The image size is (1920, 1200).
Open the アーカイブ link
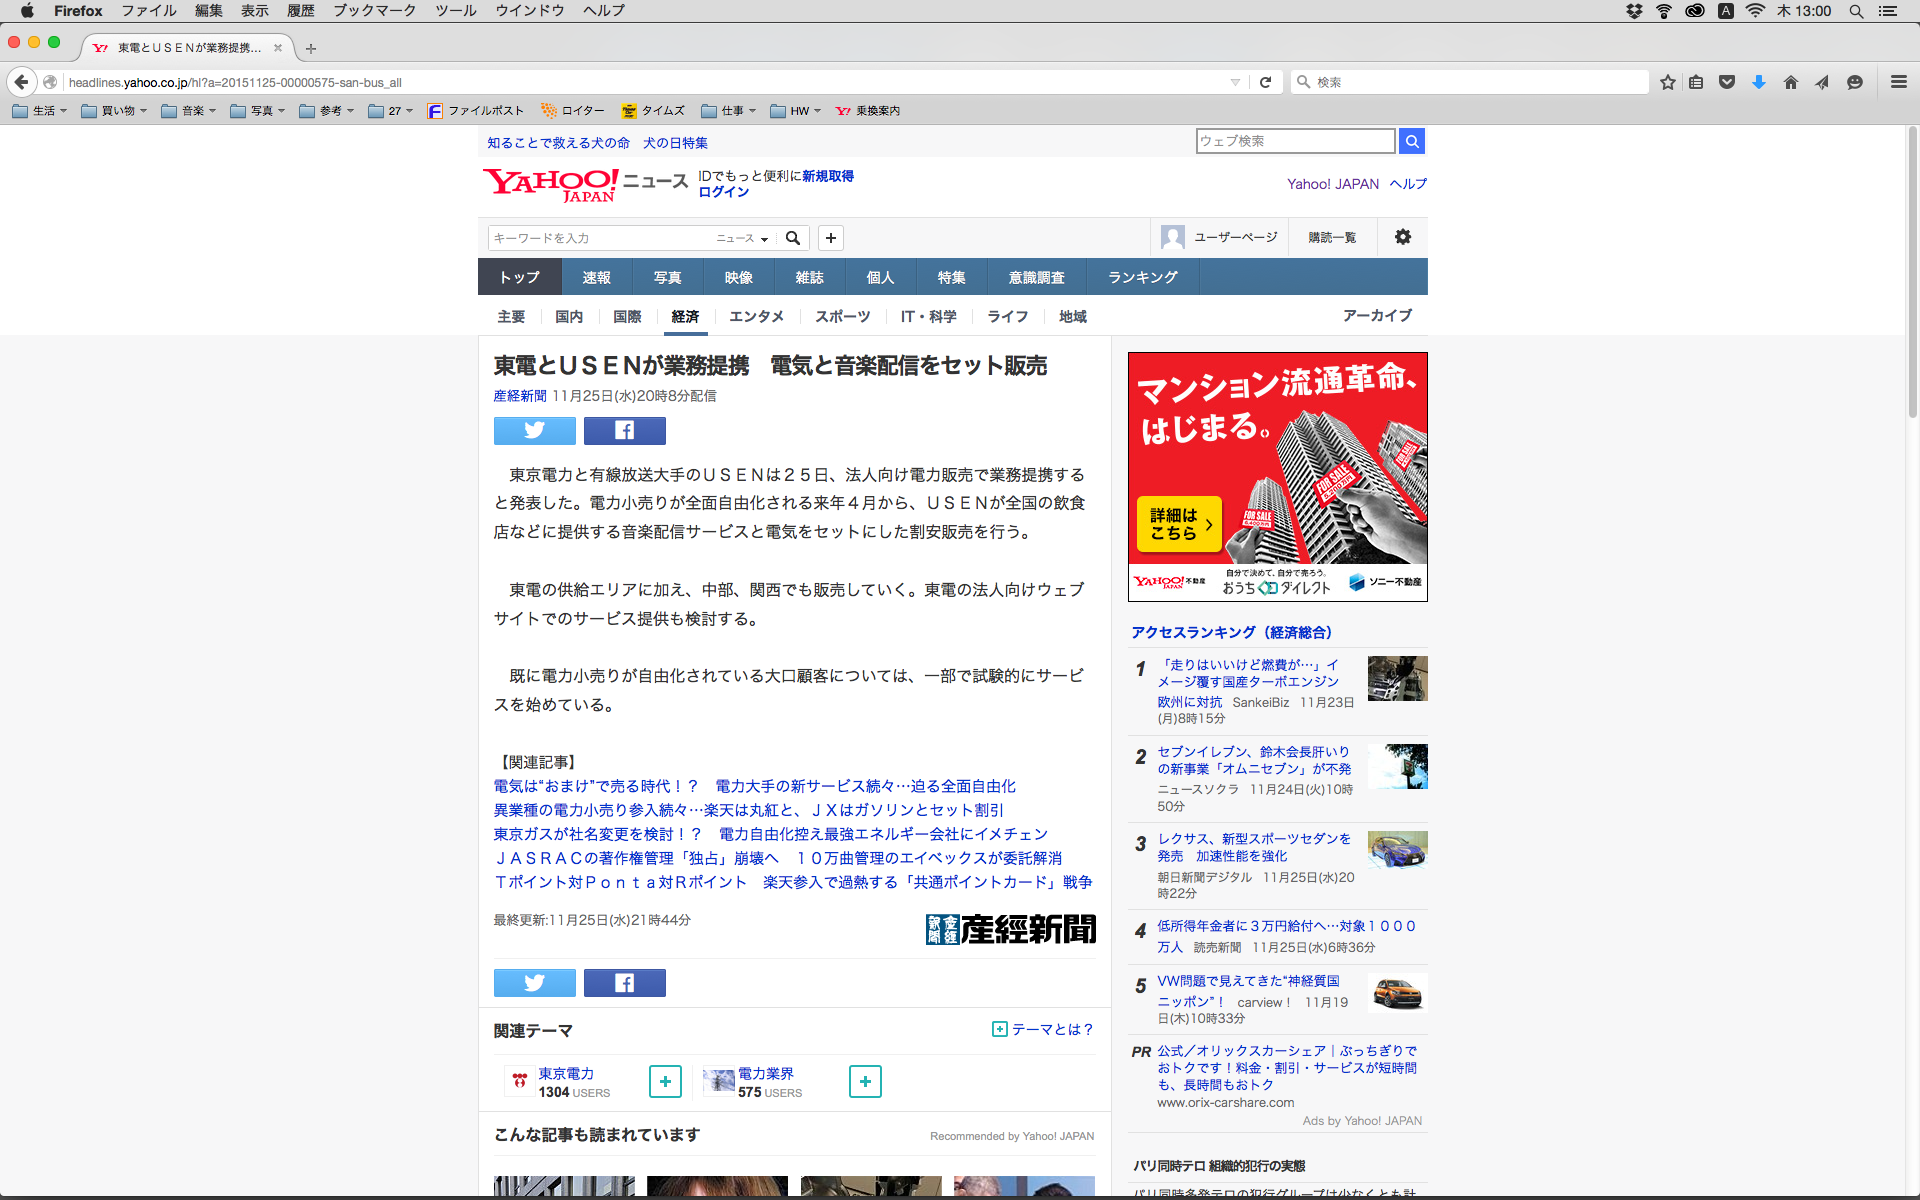pos(1377,315)
